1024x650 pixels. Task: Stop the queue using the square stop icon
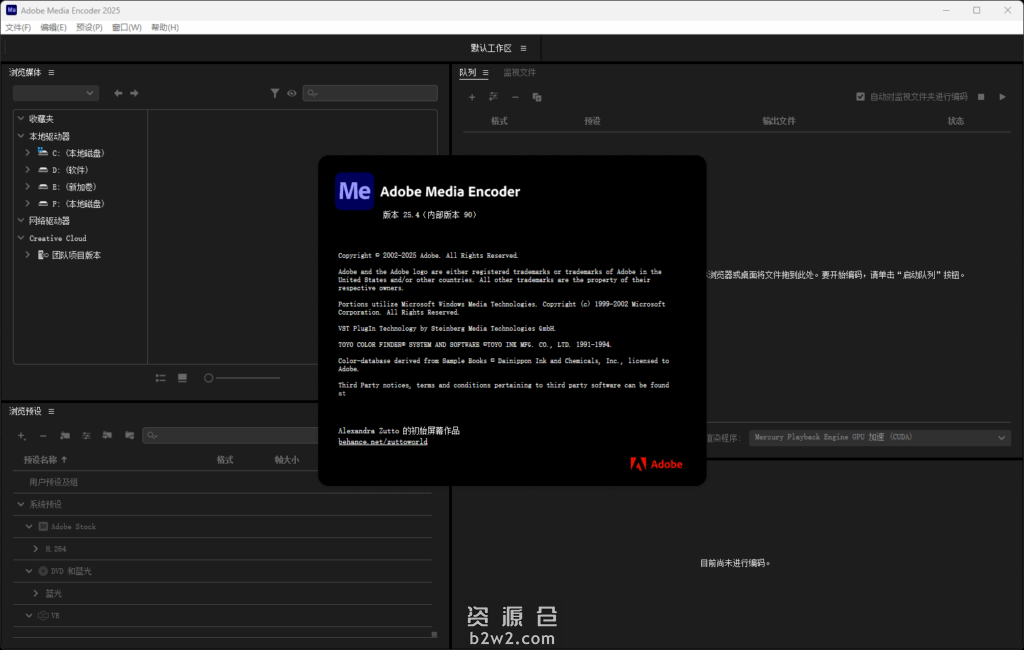coord(983,96)
